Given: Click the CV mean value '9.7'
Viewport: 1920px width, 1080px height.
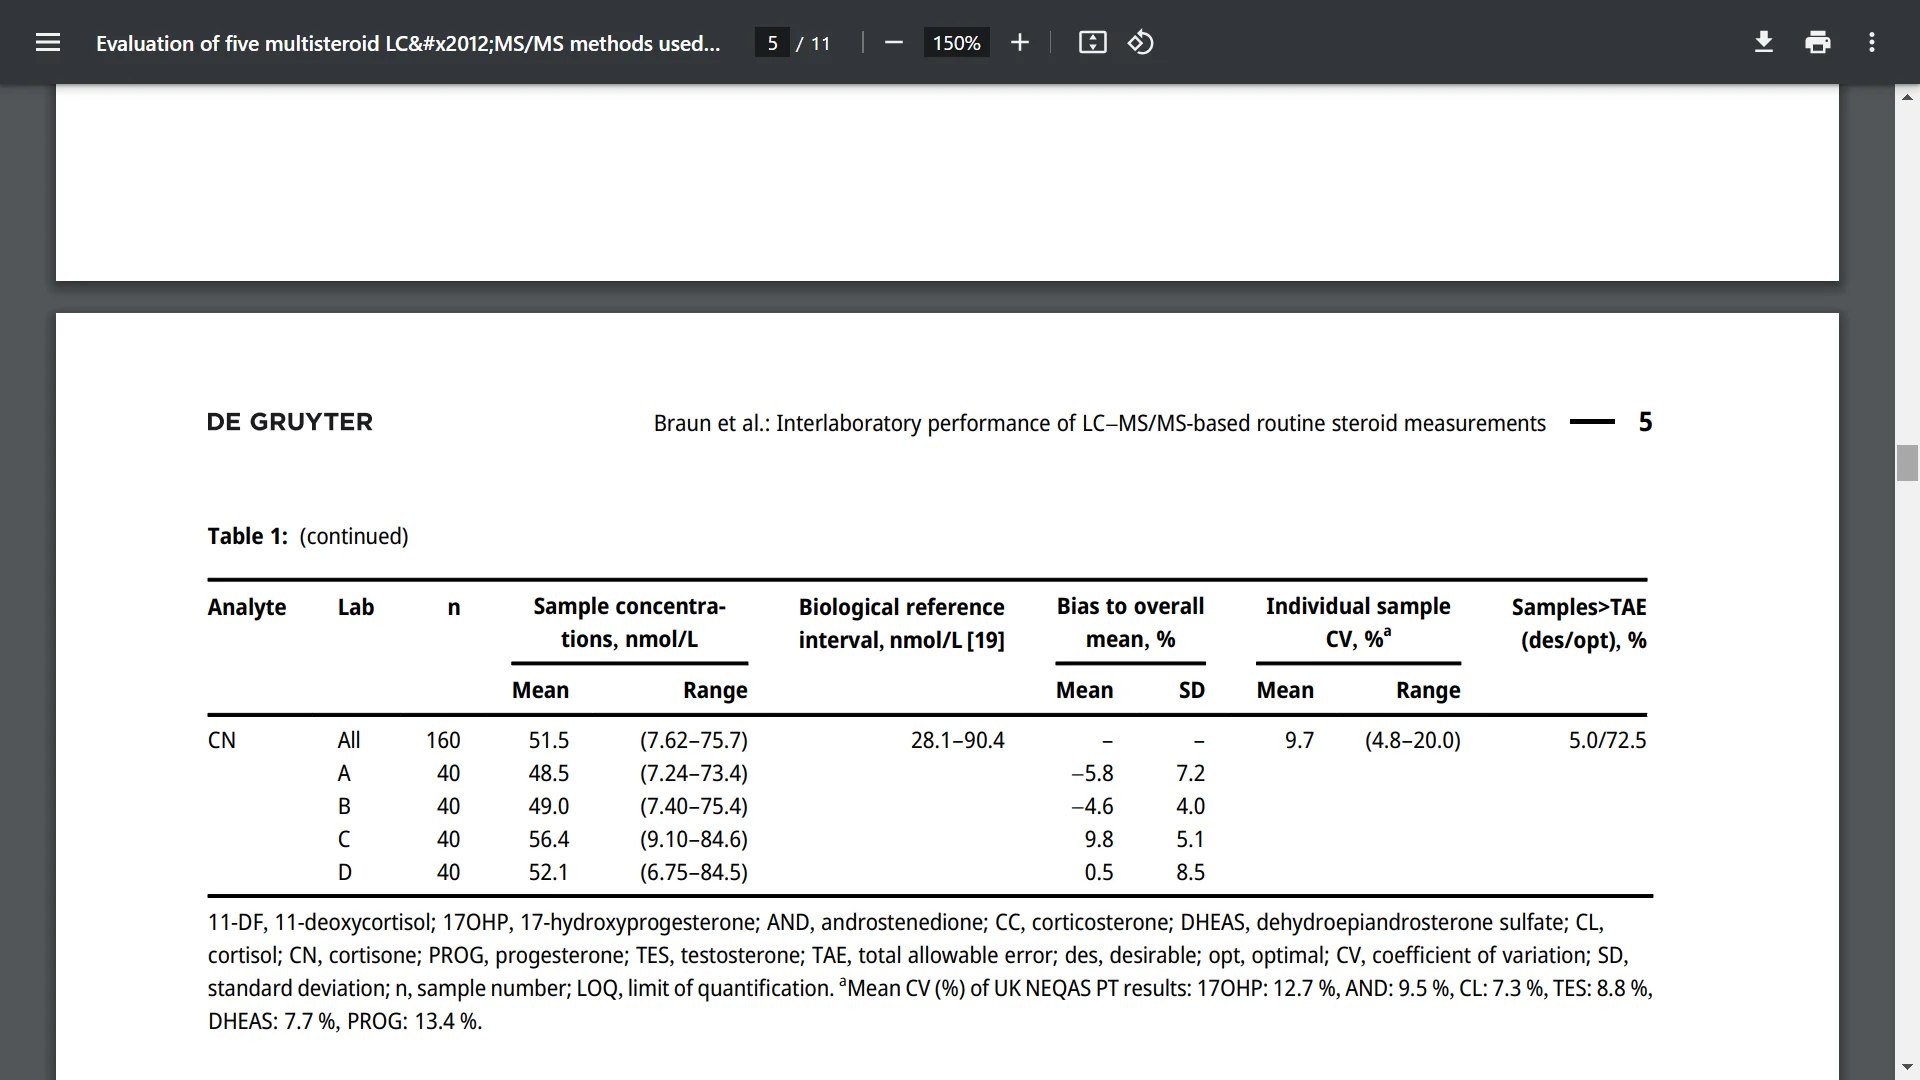Looking at the screenshot, I should (1299, 740).
